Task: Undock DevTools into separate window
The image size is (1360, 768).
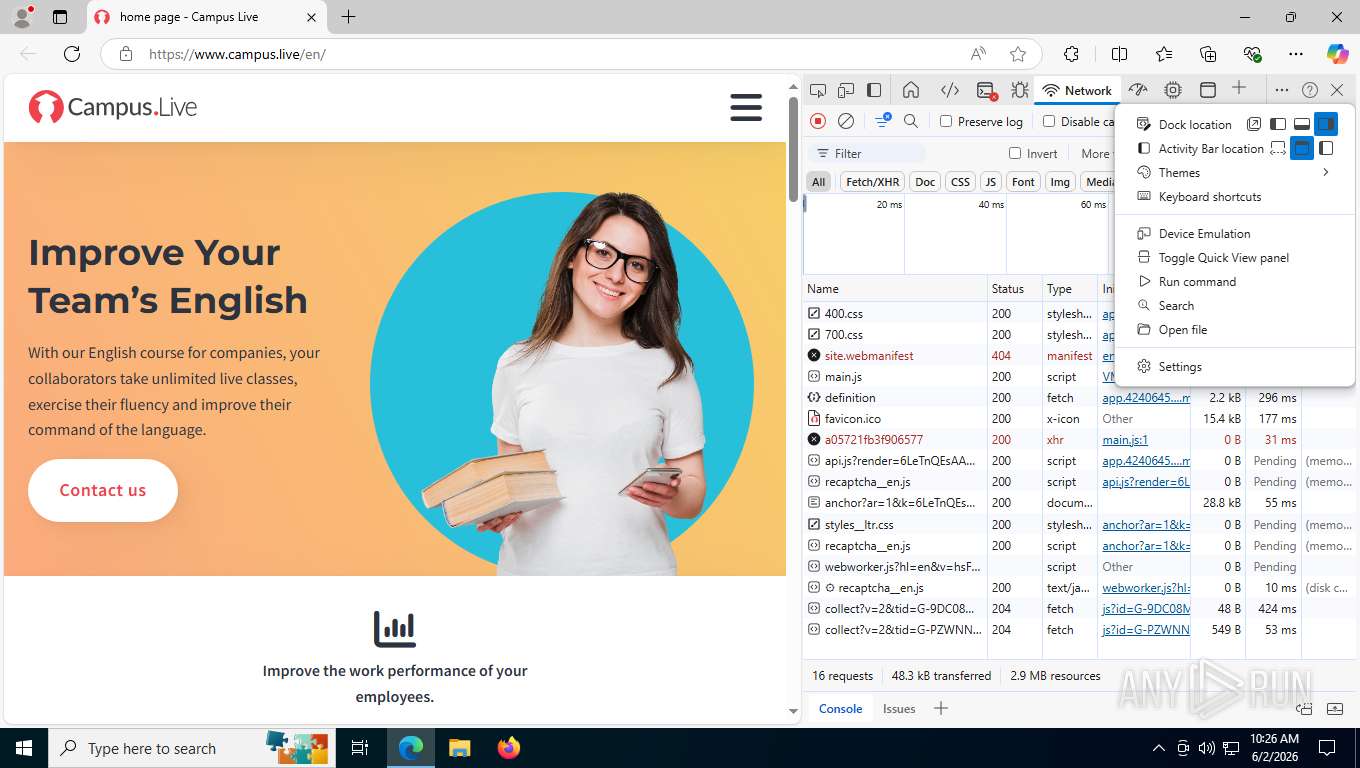Action: (x=1254, y=124)
